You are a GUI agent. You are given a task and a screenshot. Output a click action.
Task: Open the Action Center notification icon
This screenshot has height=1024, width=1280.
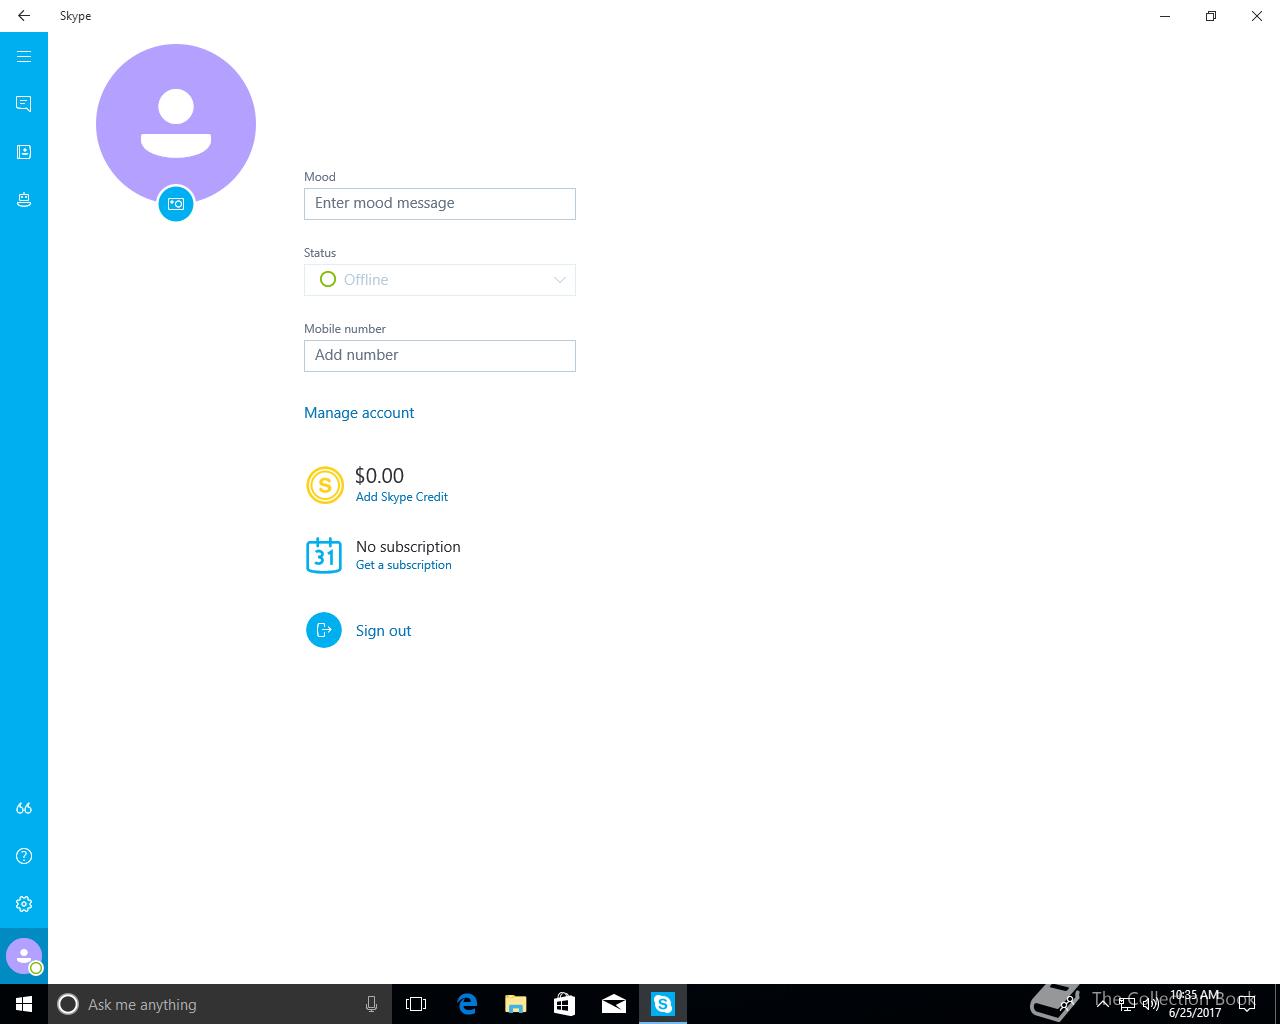pyautogui.click(x=1246, y=1004)
